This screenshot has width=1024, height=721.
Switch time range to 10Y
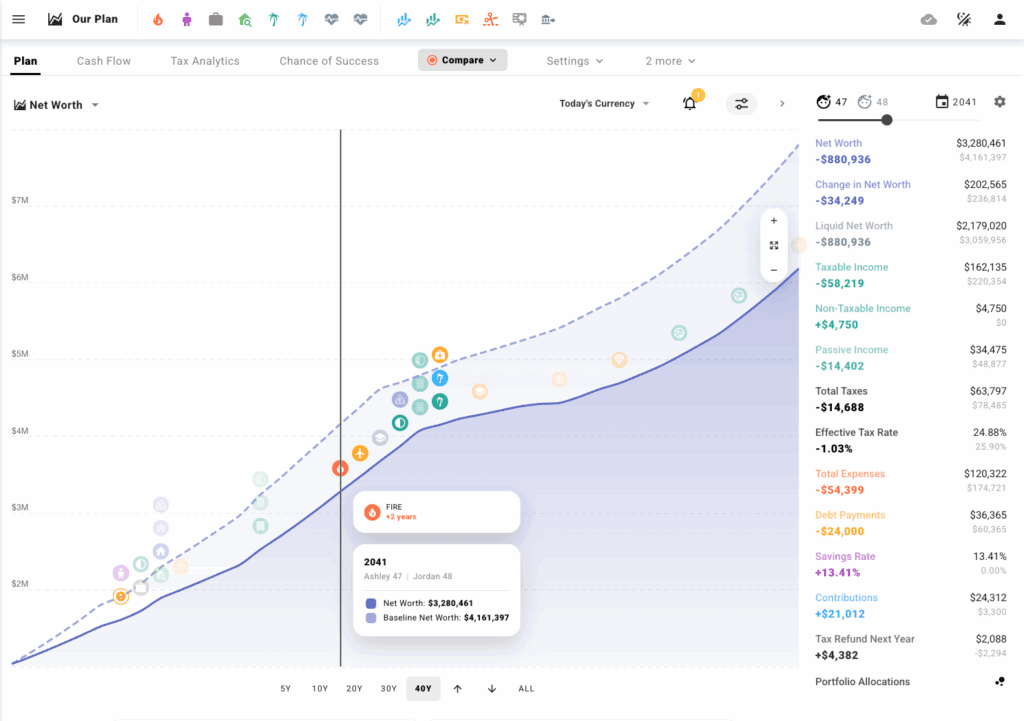click(320, 688)
